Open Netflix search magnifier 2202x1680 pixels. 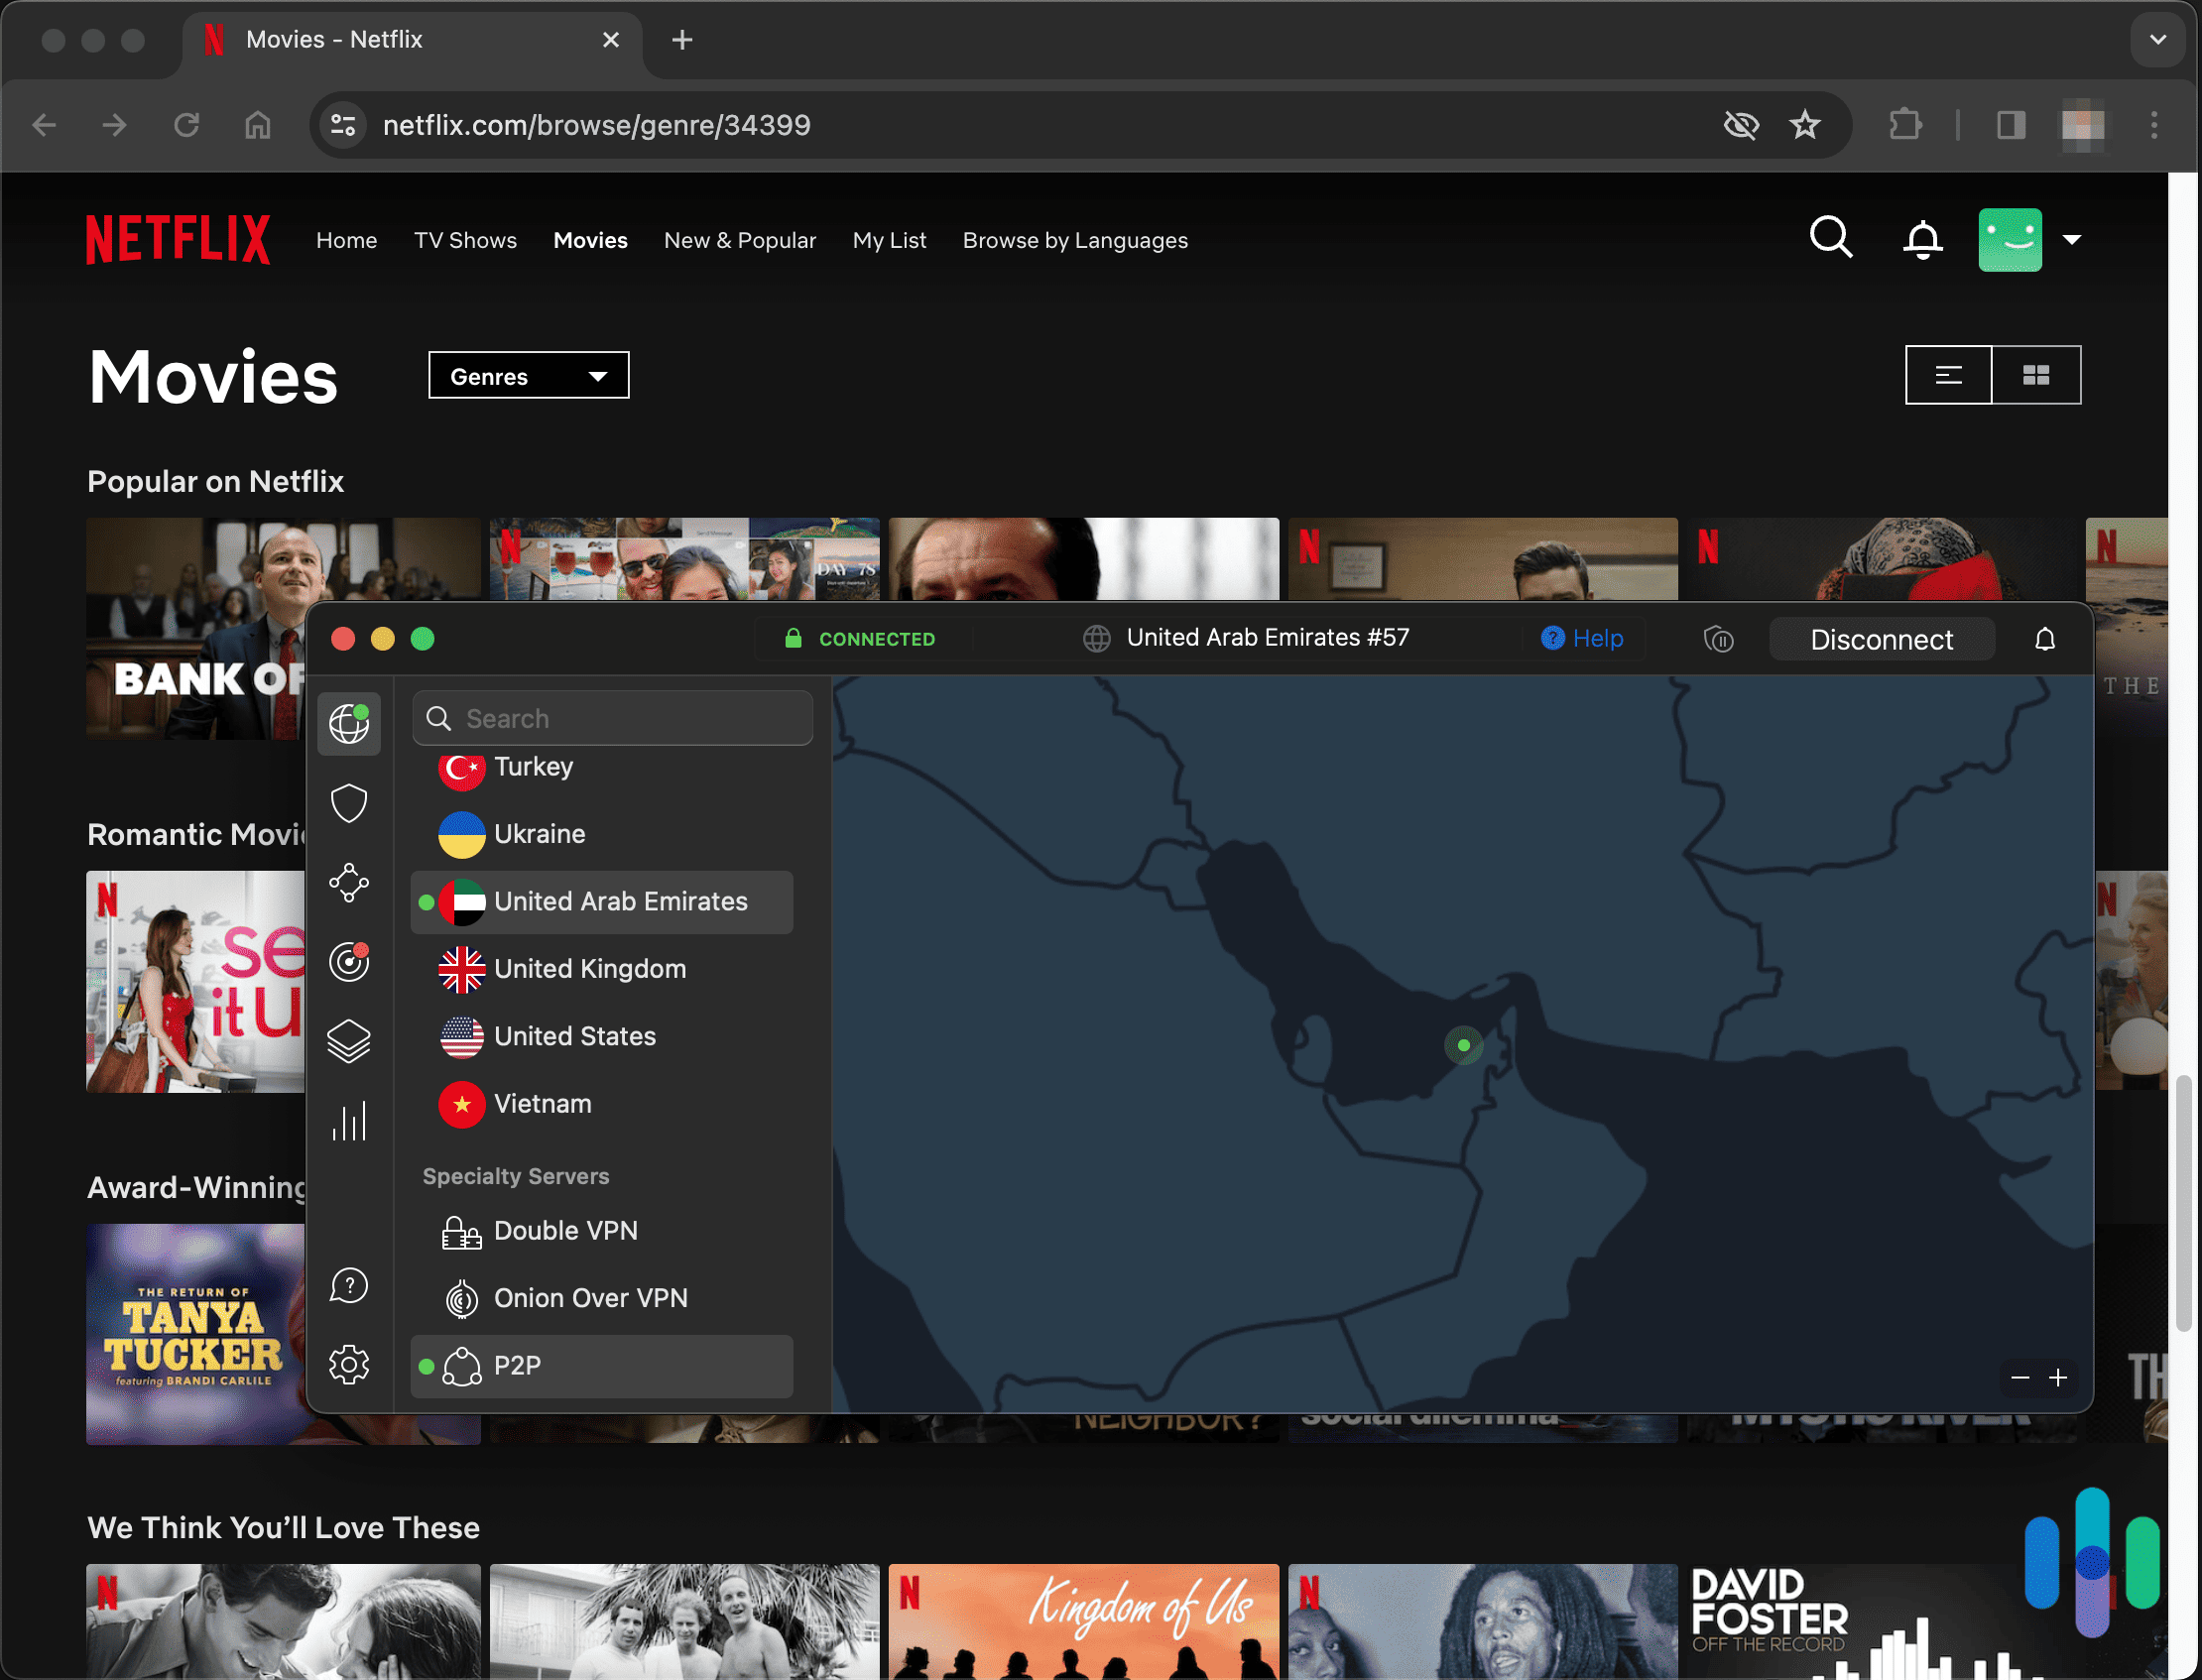click(x=1830, y=239)
